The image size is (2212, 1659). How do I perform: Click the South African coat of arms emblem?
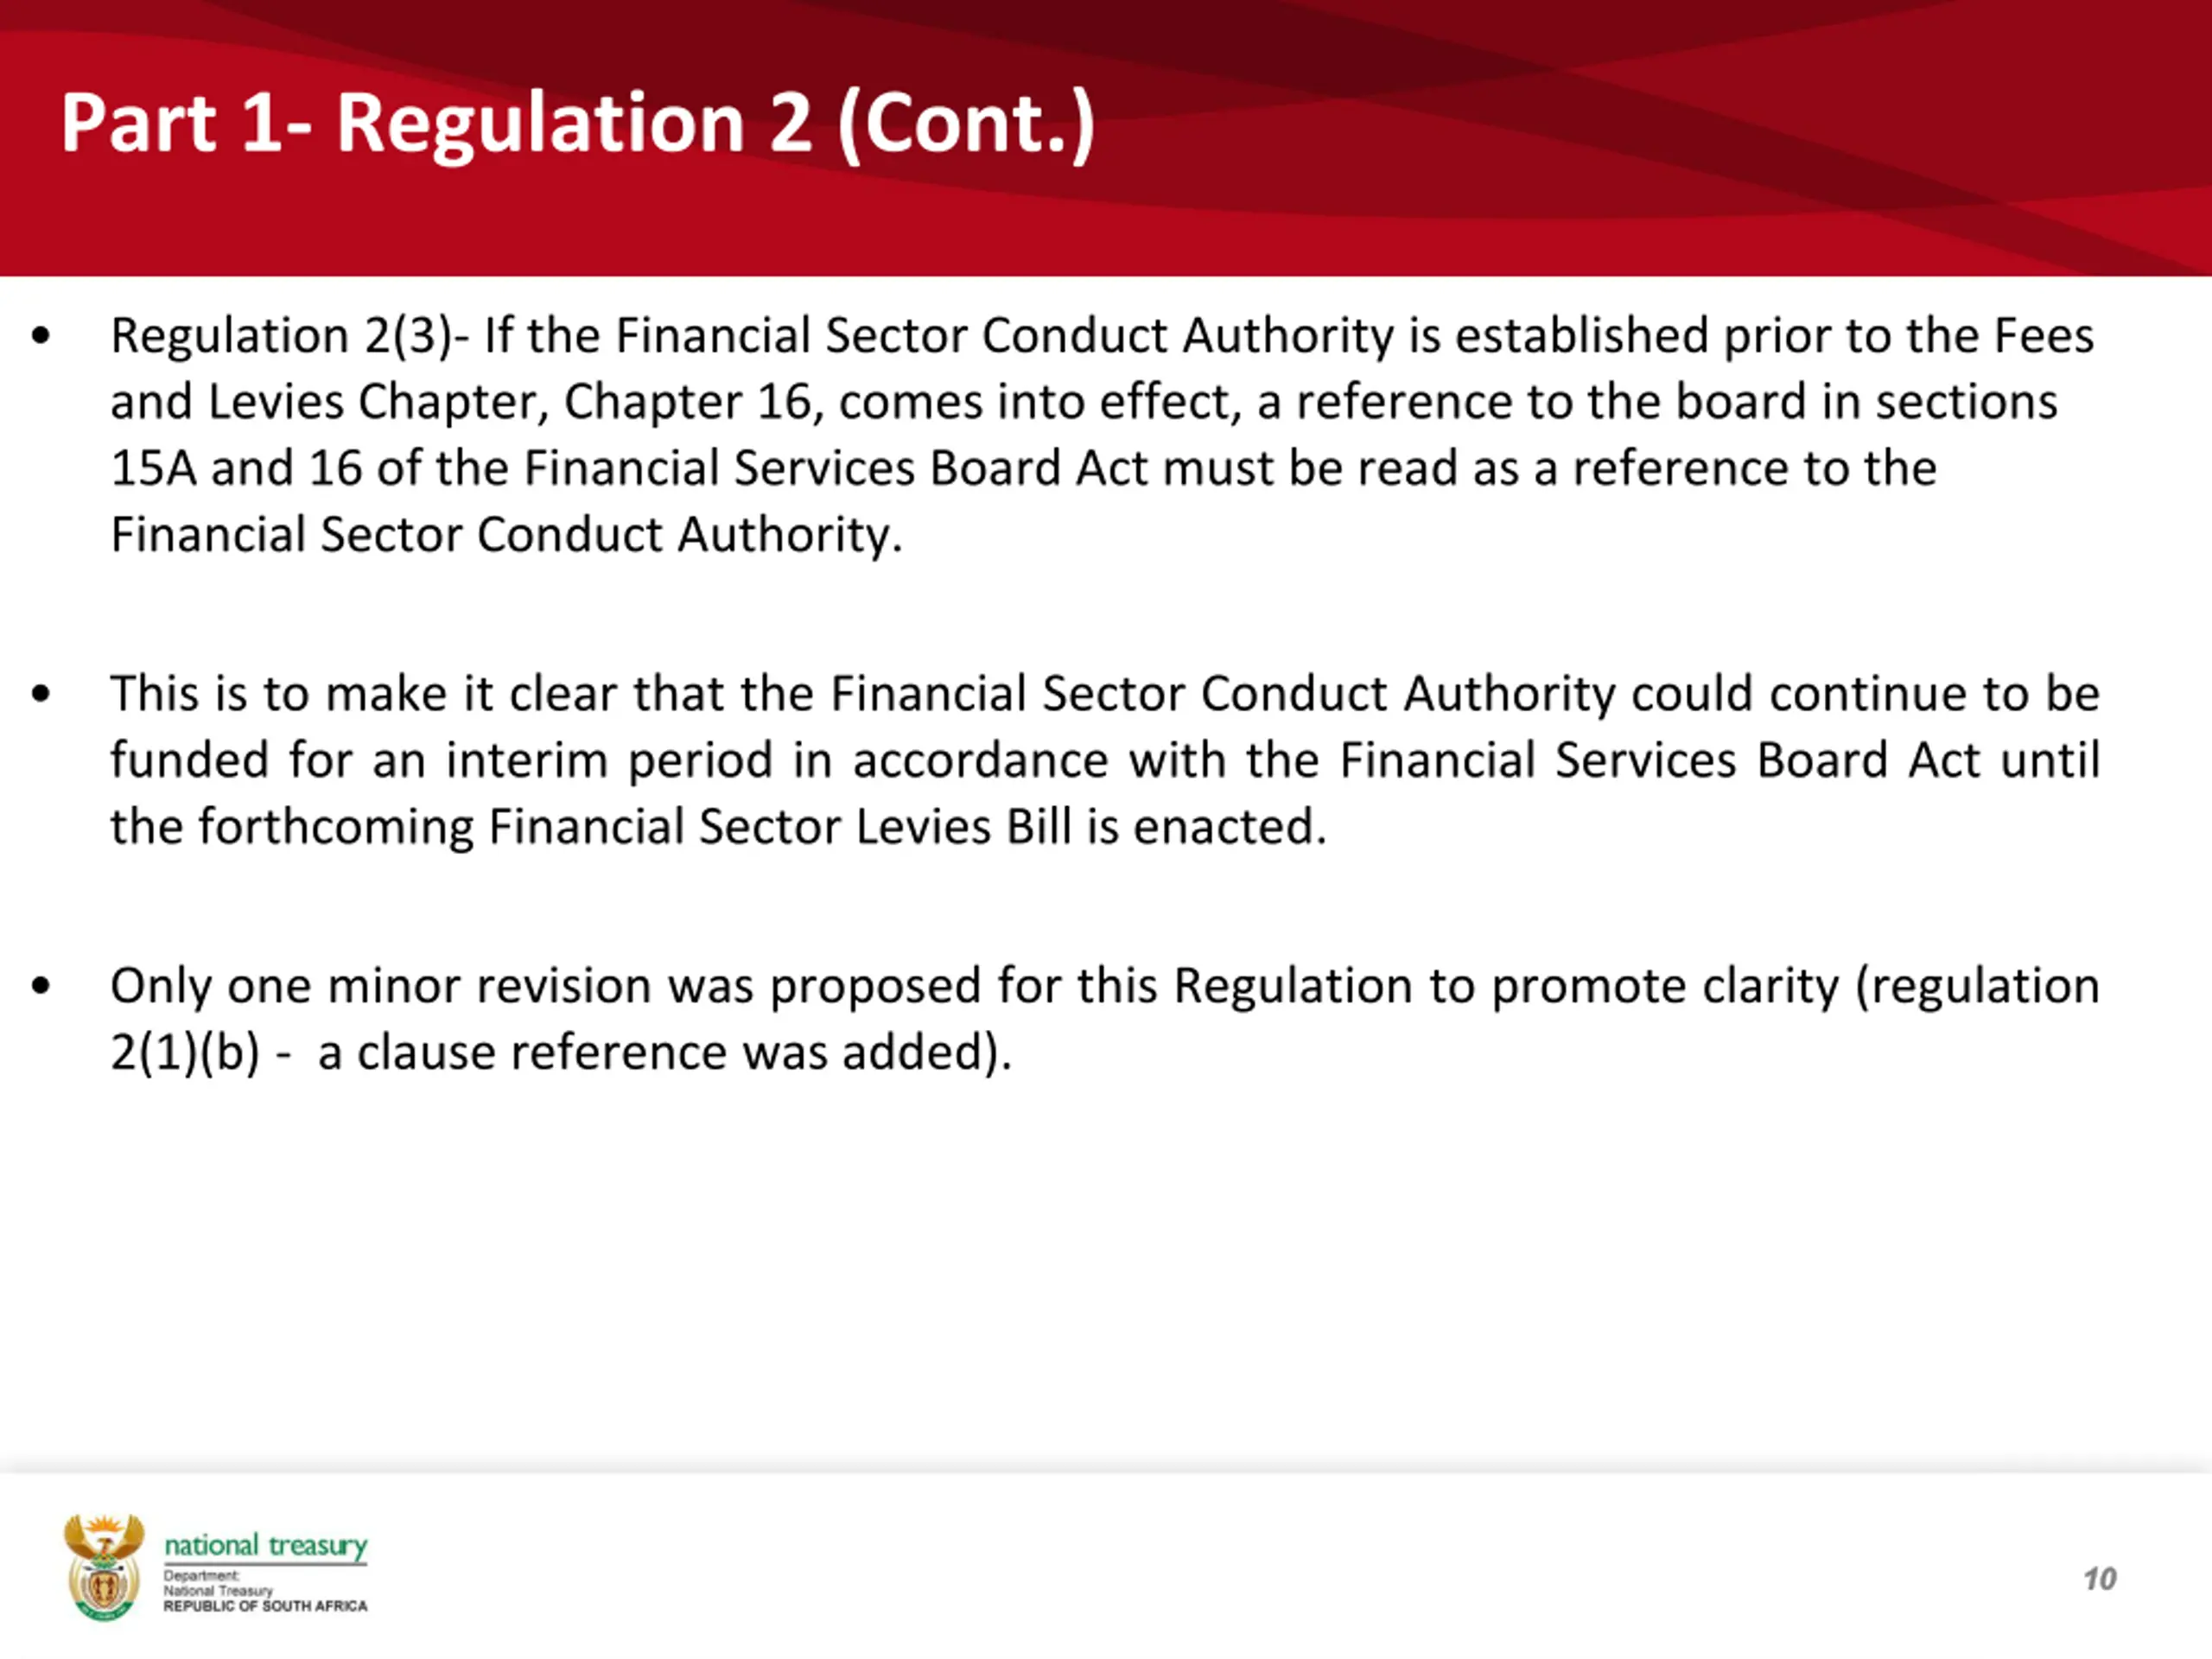[104, 1567]
